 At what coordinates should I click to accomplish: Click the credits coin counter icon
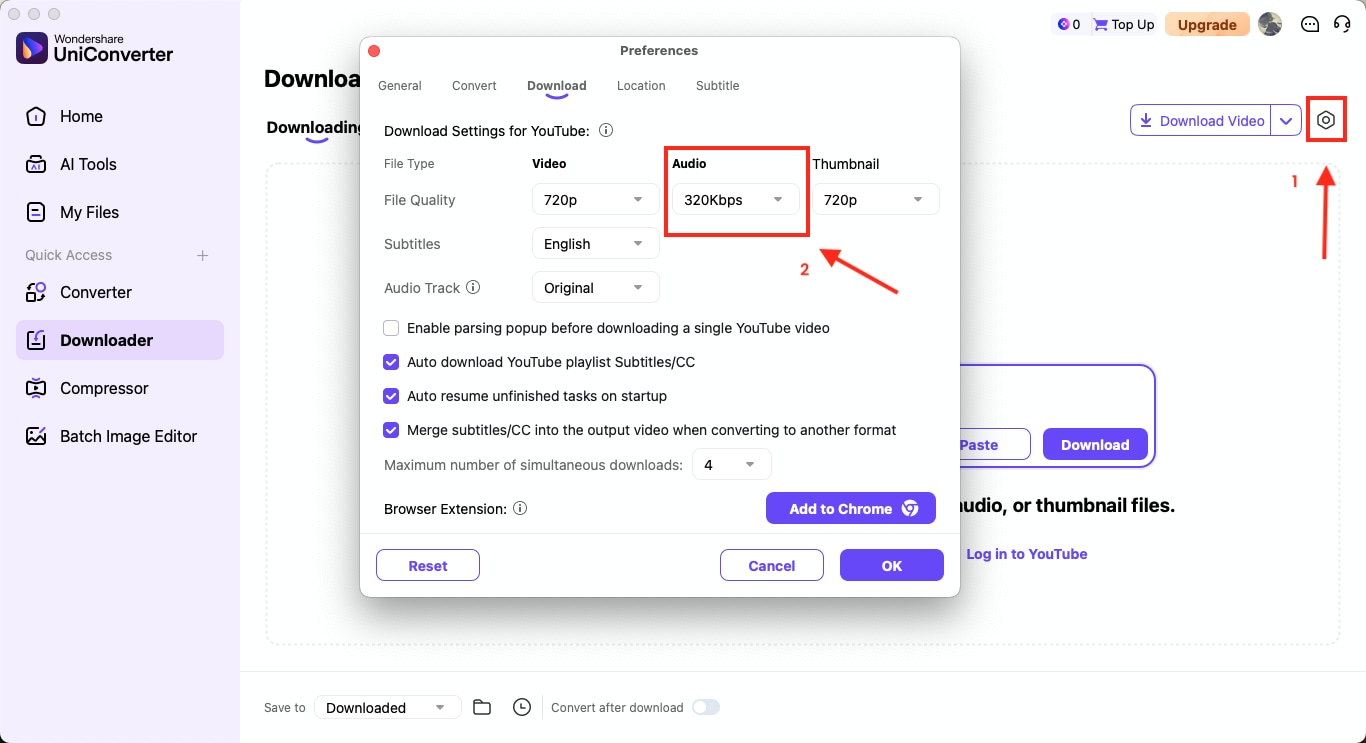[x=1062, y=24]
